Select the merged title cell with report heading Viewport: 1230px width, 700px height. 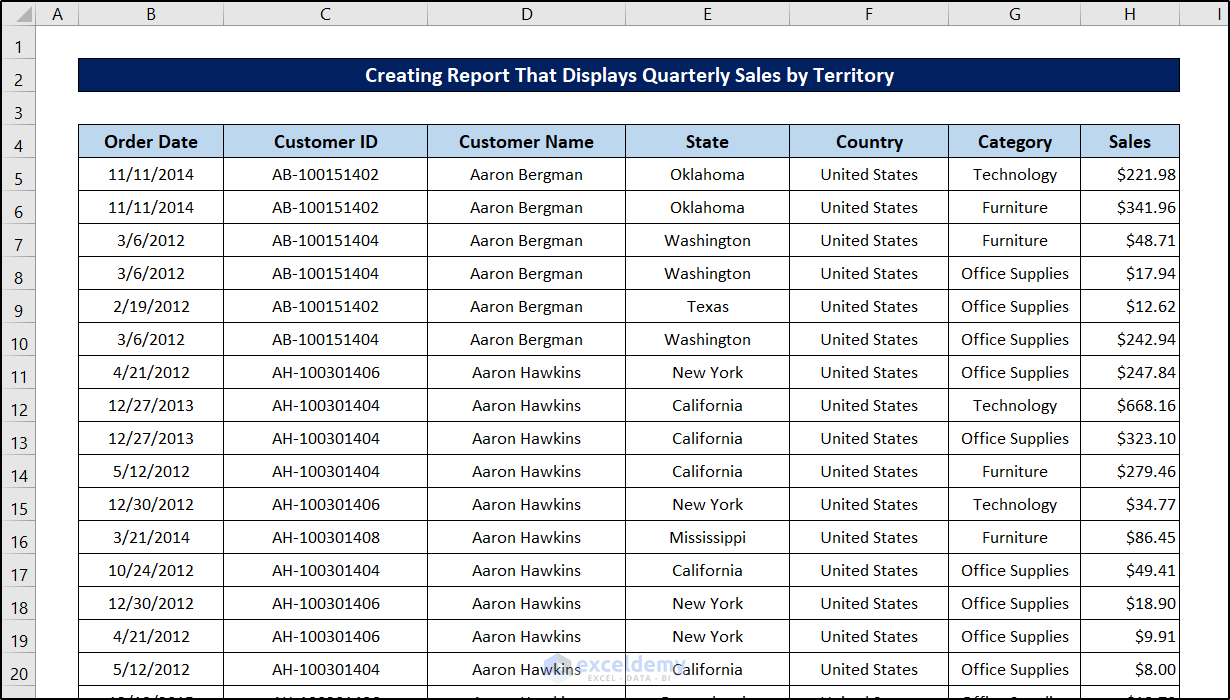pyautogui.click(x=630, y=75)
